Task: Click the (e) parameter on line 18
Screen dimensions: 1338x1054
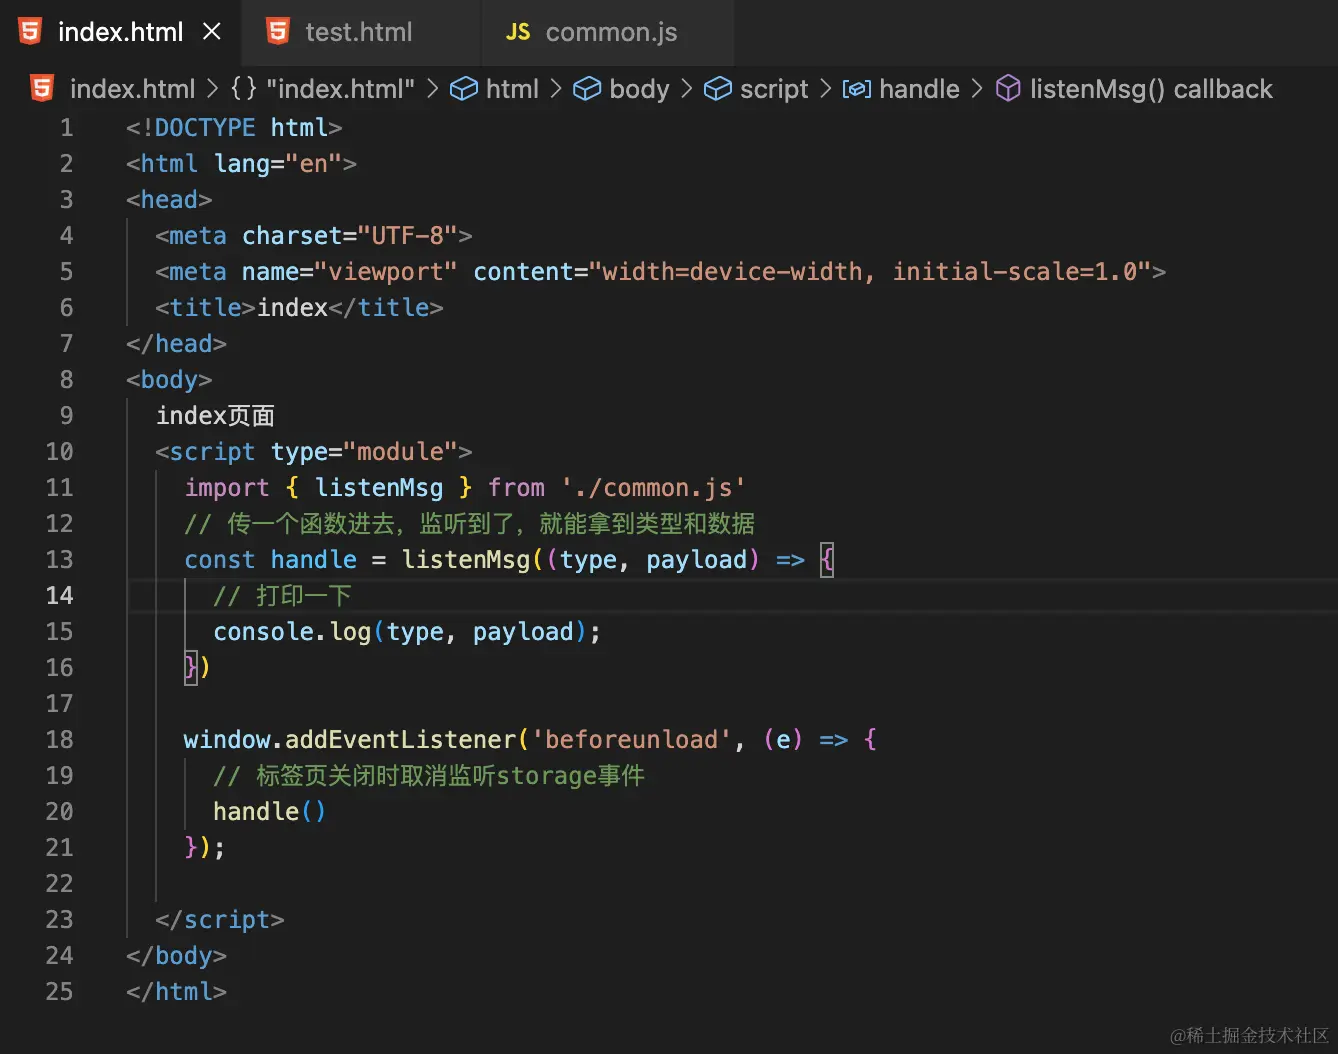Action: pyautogui.click(x=783, y=740)
